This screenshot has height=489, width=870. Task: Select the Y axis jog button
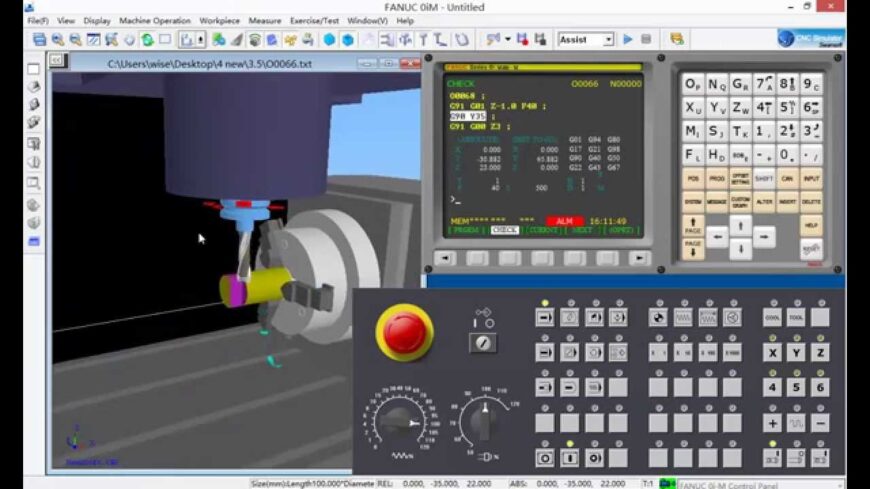pos(796,352)
